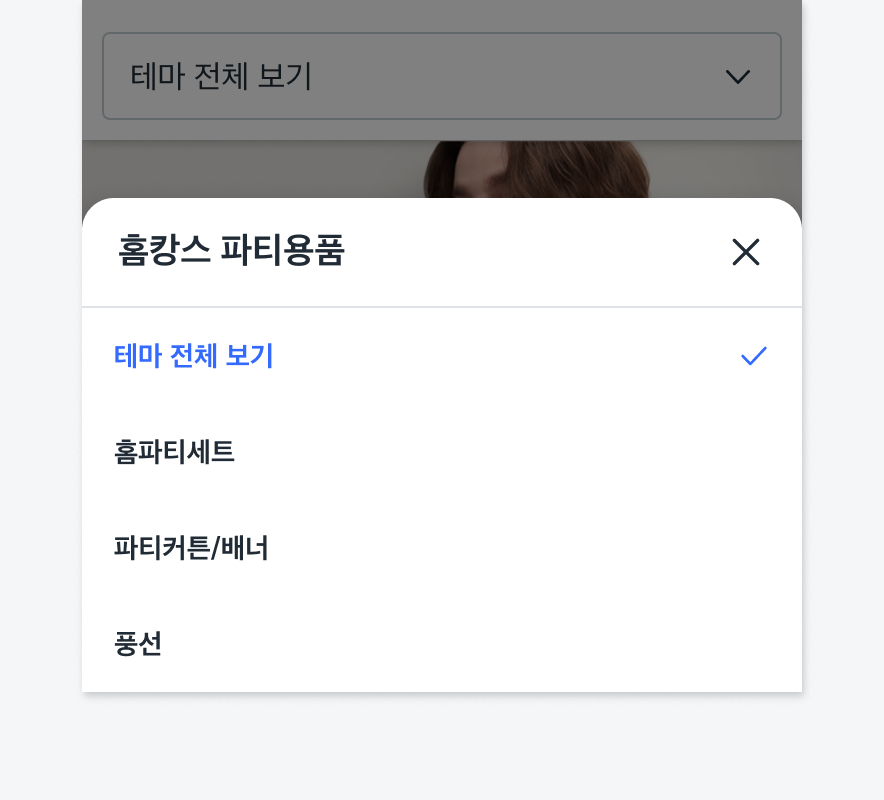Click the light gray area below the sheet
The width and height of the screenshot is (884, 800).
(441, 748)
